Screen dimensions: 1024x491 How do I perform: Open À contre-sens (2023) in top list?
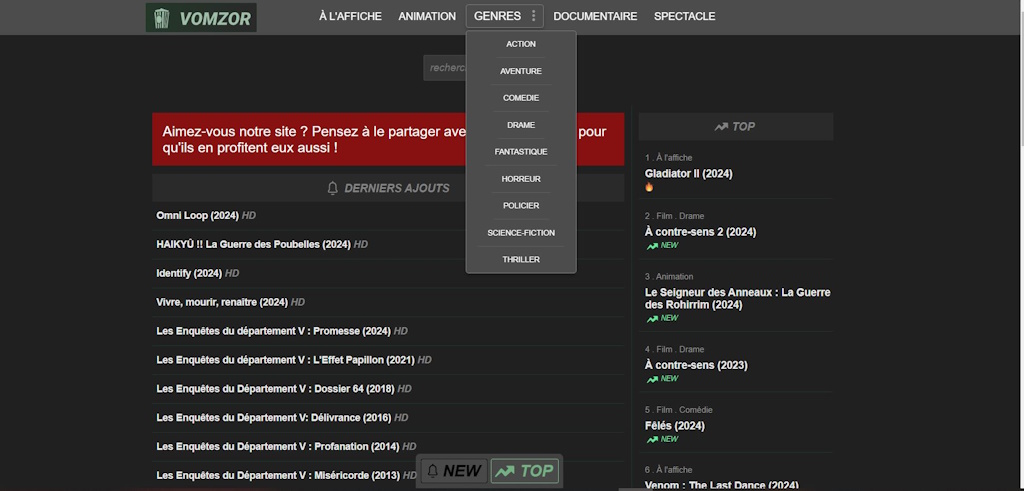[x=696, y=365]
